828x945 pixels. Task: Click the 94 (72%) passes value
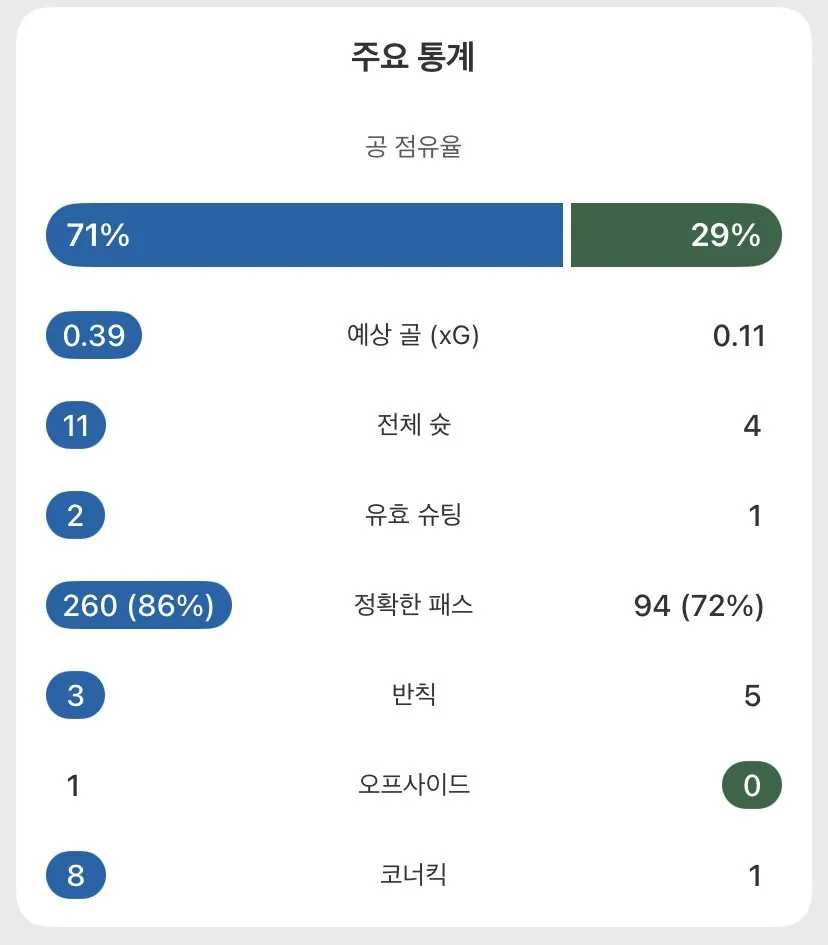(x=699, y=606)
